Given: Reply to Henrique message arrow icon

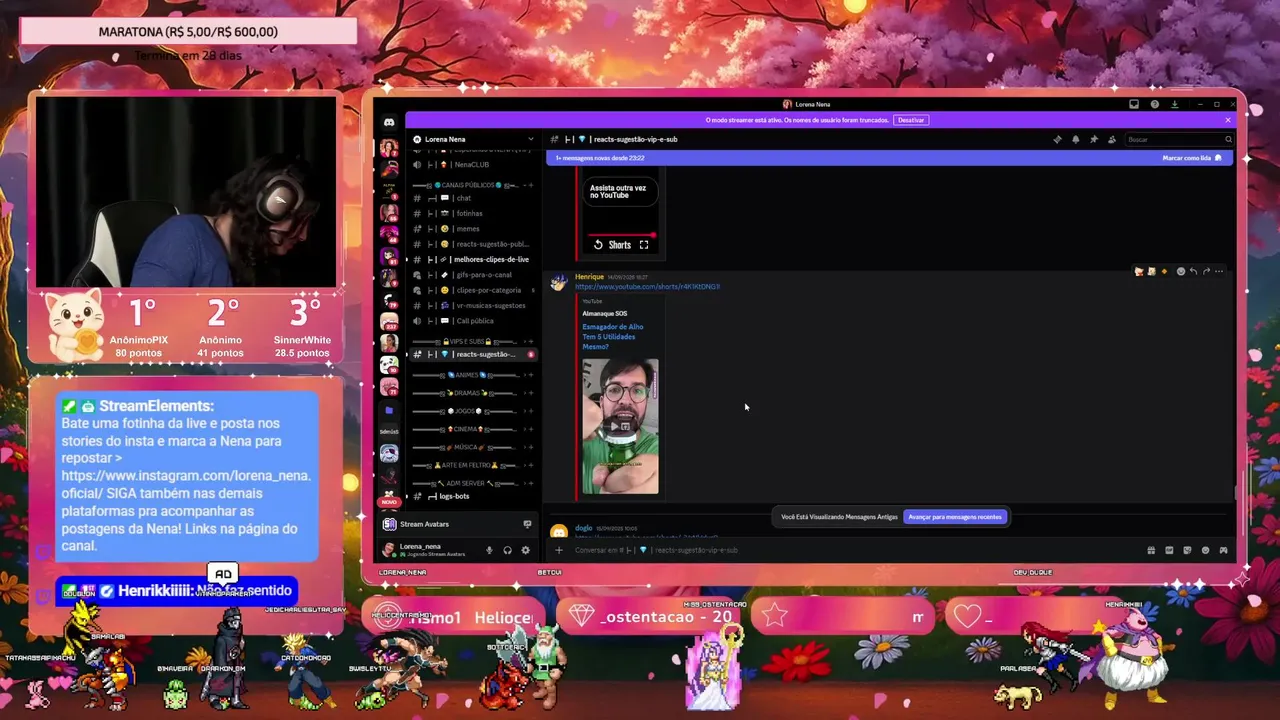Looking at the screenshot, I should tap(1193, 271).
